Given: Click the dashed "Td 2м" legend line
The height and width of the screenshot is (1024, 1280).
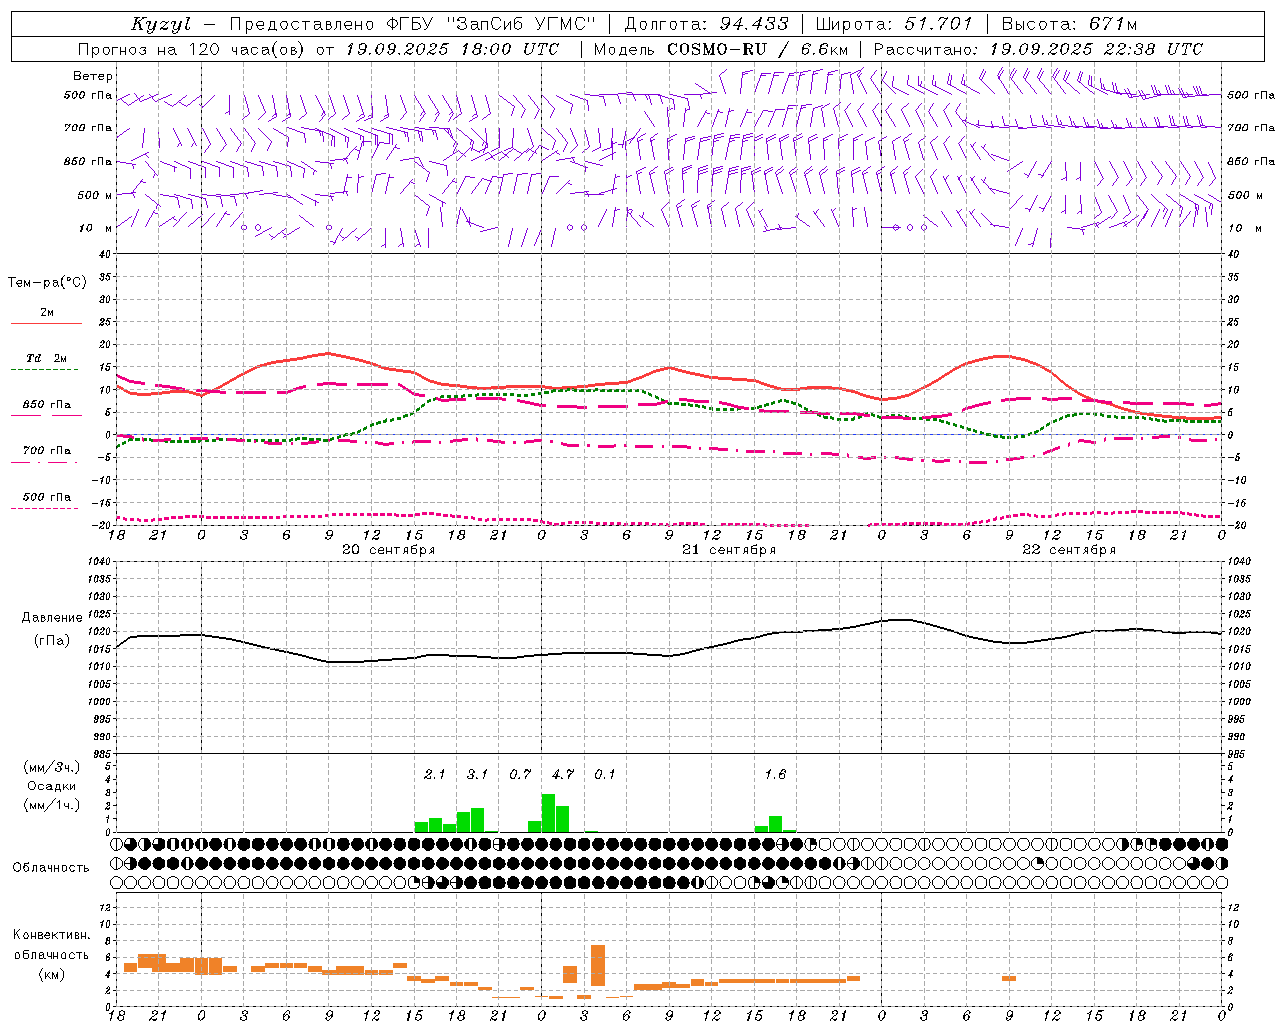Looking at the screenshot, I should tap(46, 370).
